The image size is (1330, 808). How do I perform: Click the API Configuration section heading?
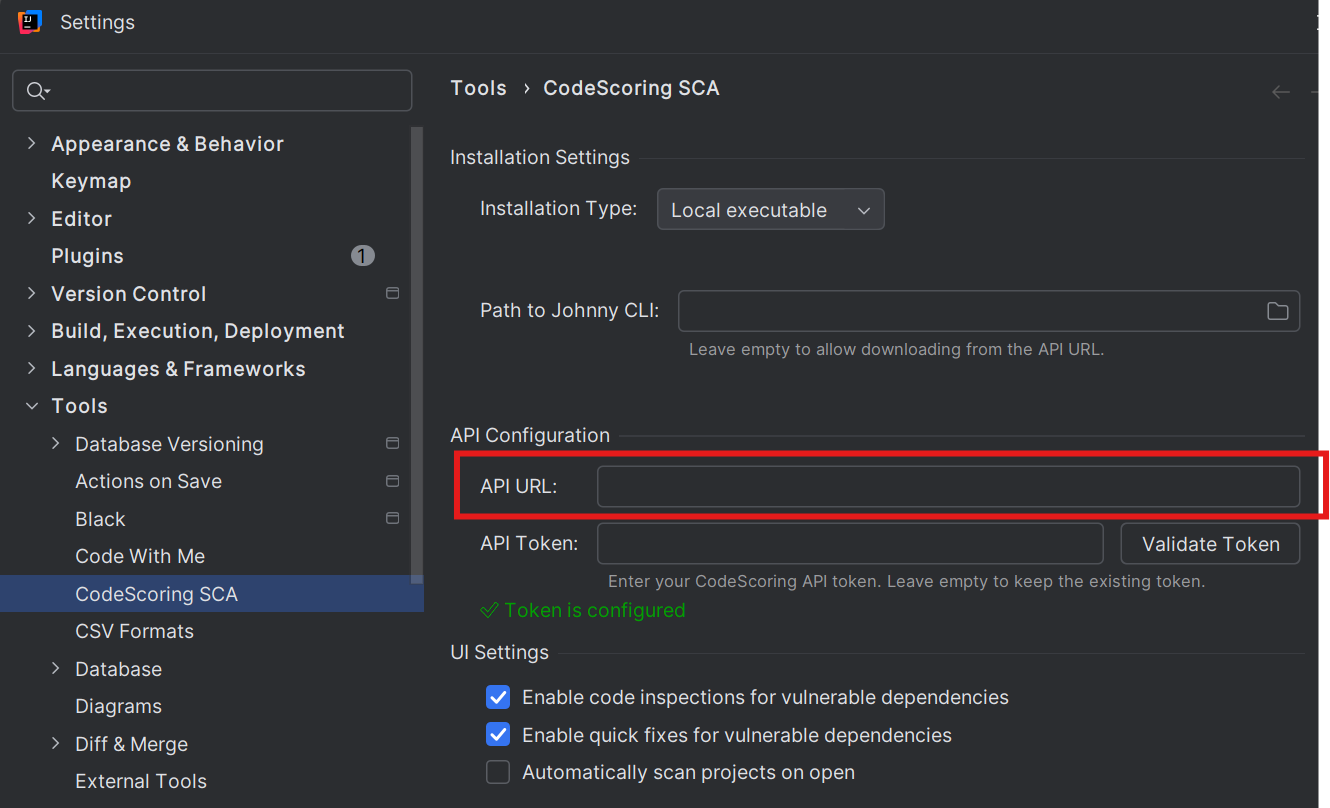(x=530, y=435)
